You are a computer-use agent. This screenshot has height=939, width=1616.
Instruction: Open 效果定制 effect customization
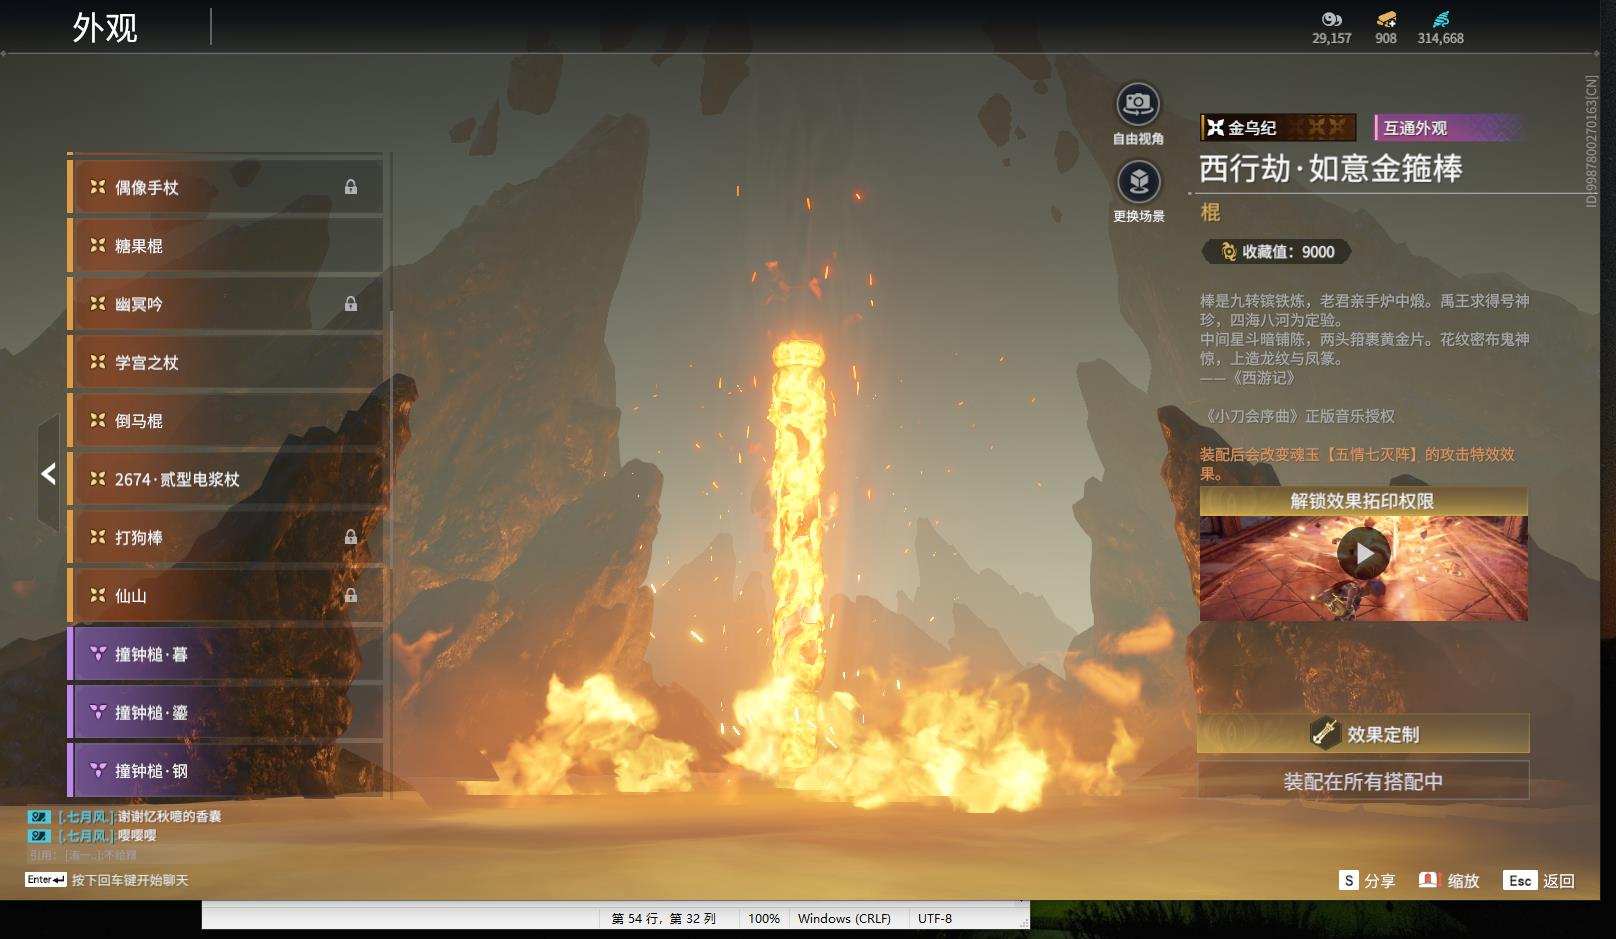pyautogui.click(x=1363, y=734)
